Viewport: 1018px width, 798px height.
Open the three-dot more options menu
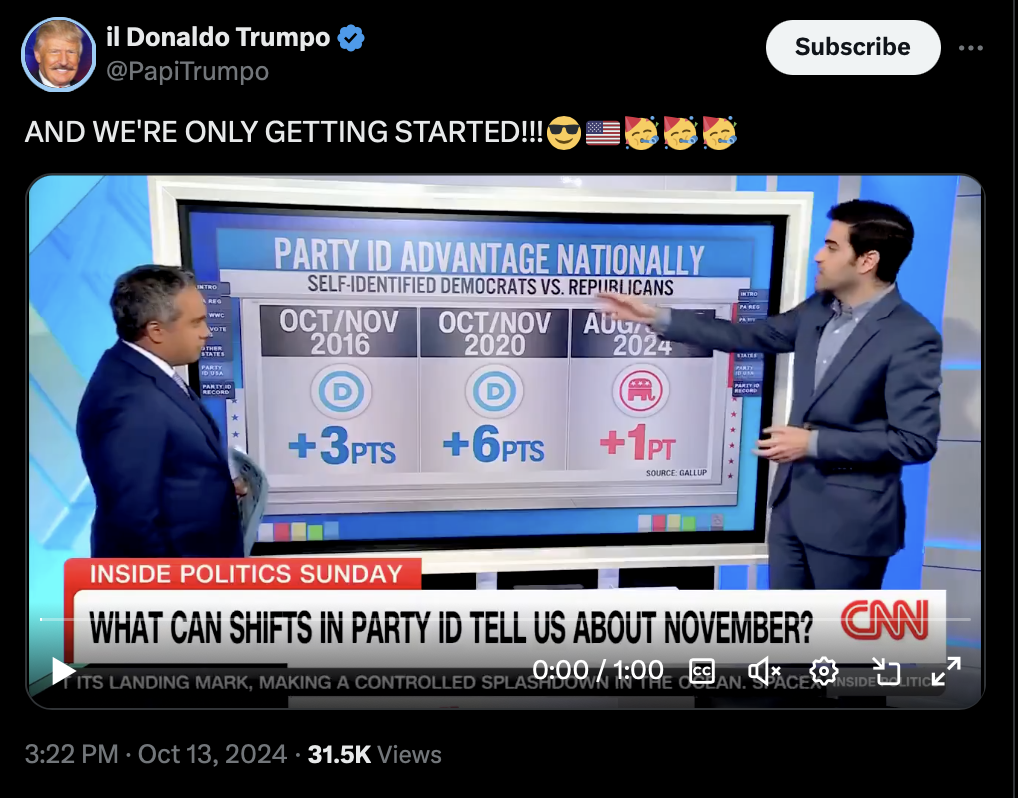(x=971, y=48)
